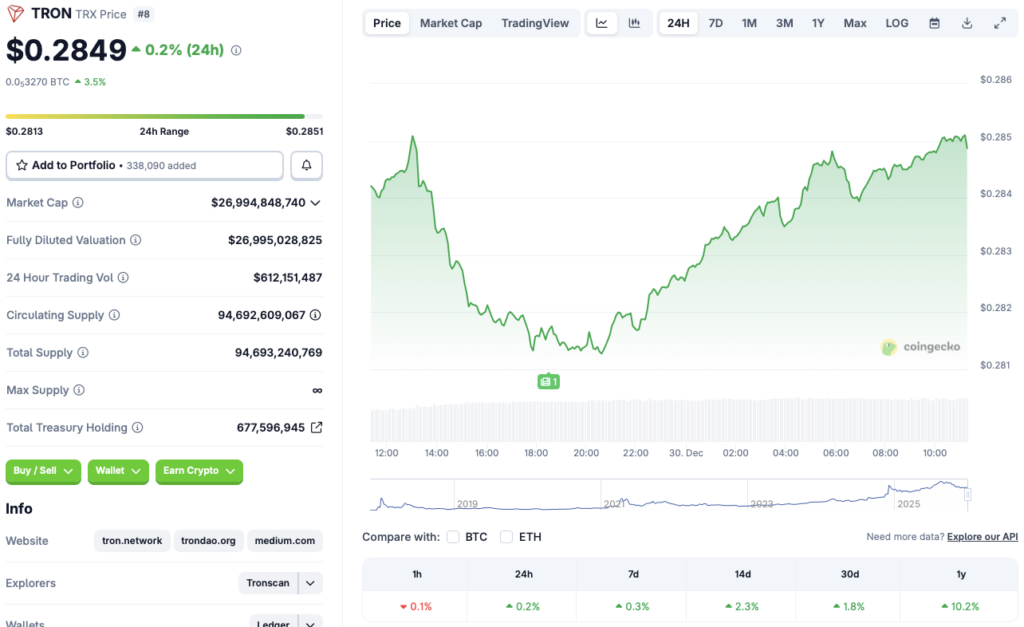
Task: Select the 7D timeframe
Action: click(715, 22)
